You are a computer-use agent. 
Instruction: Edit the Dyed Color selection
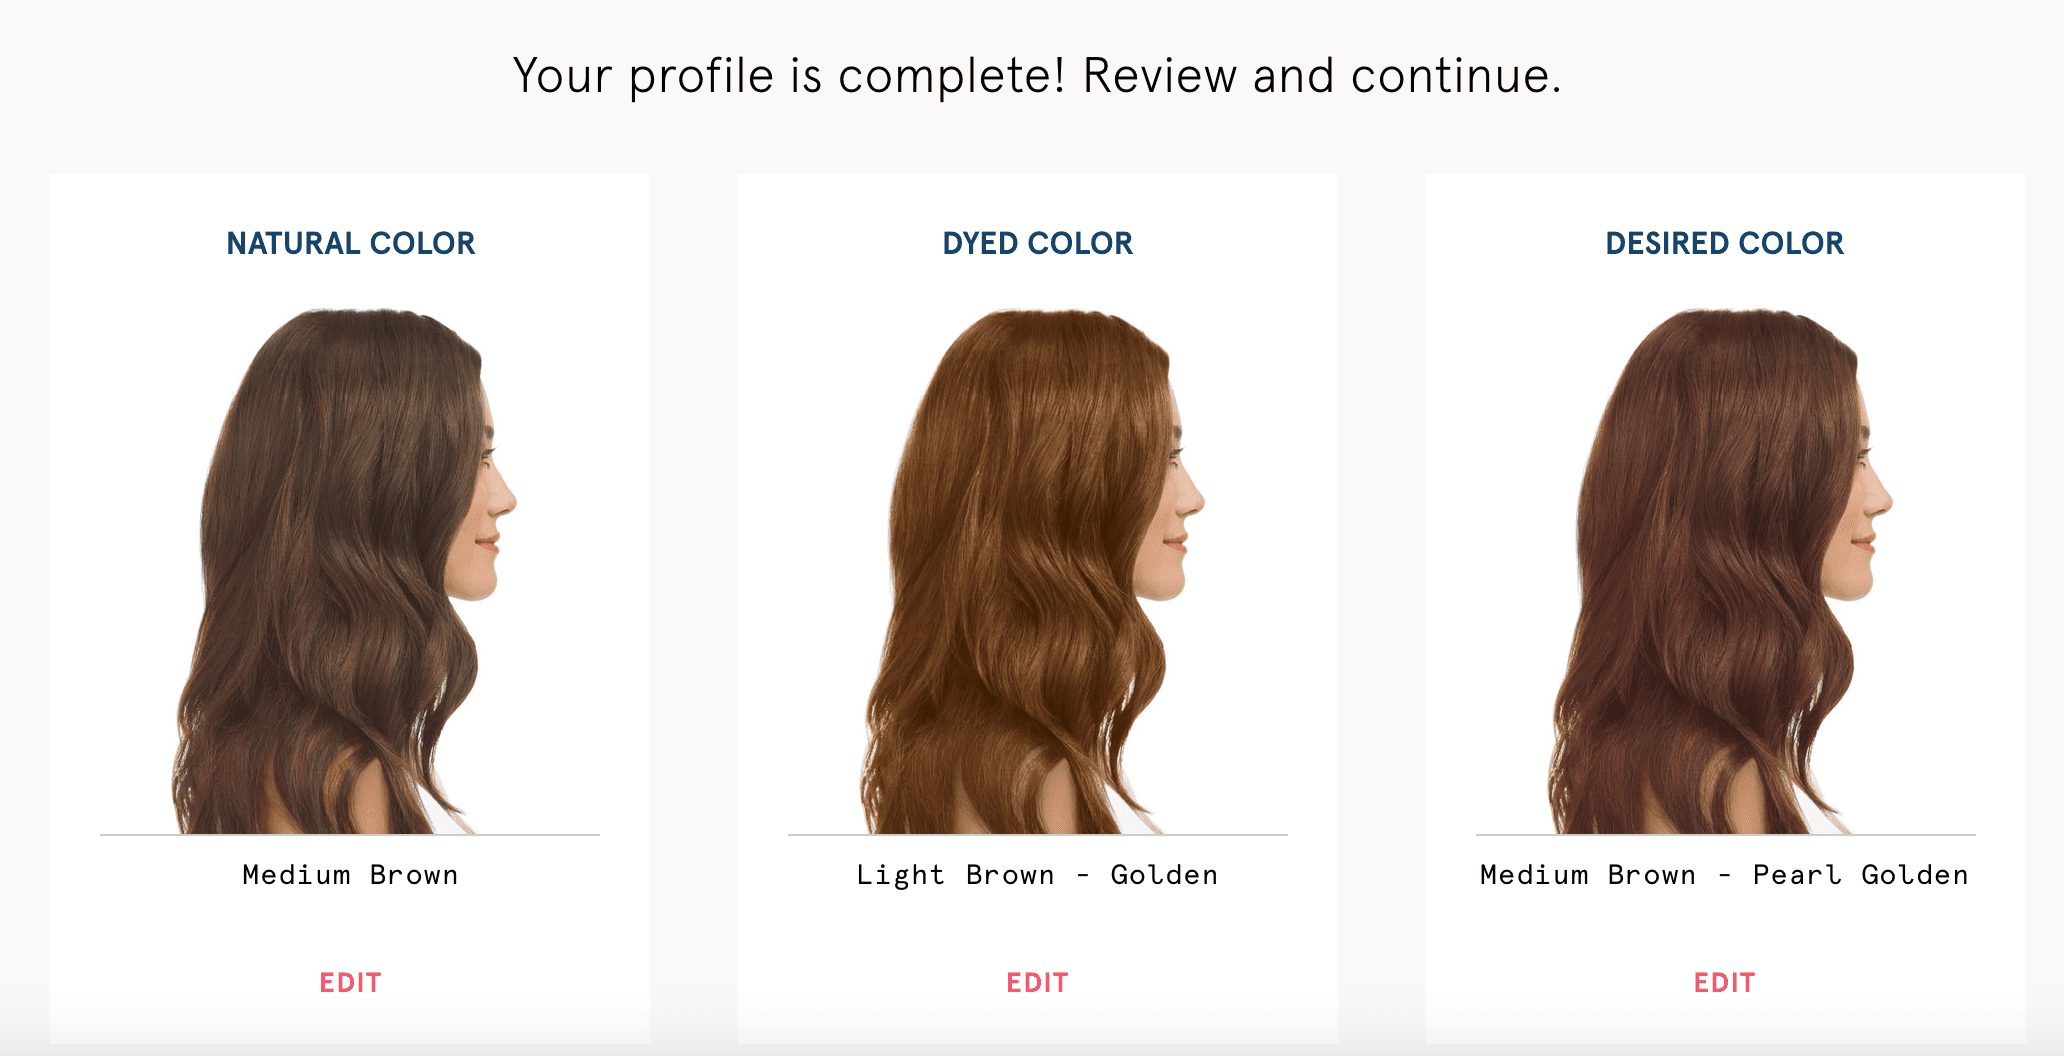point(1037,983)
